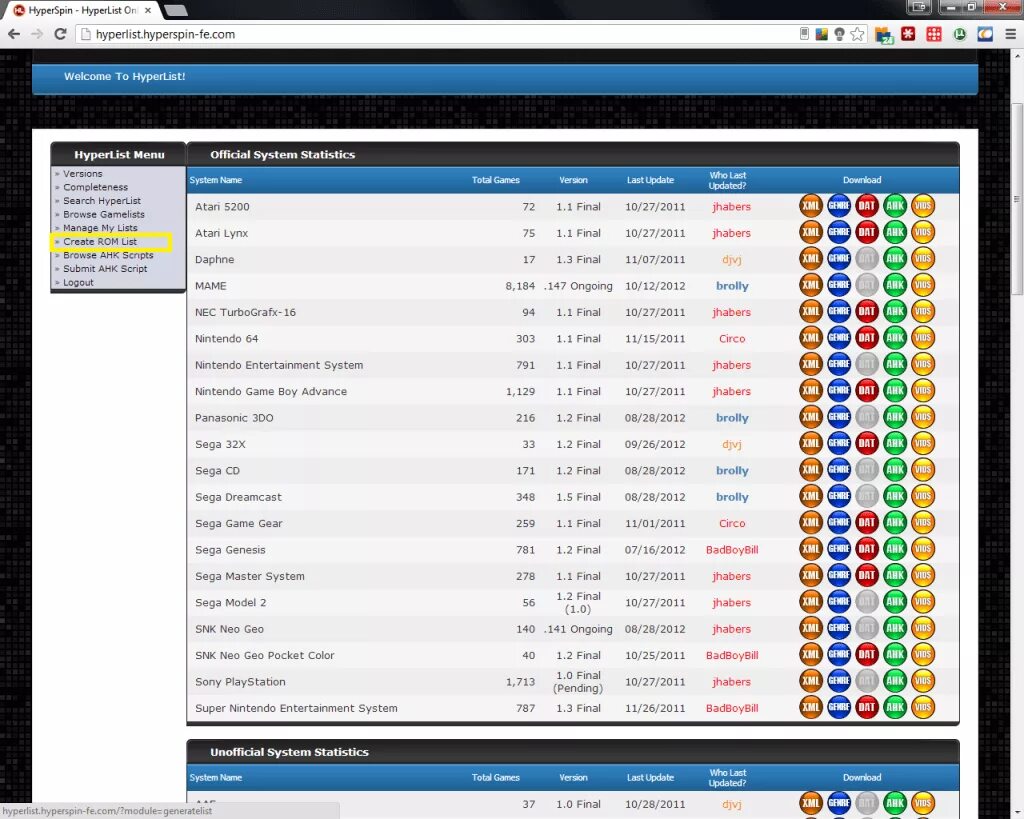Open Search HyperList in the menu
Viewport: 1024px width, 819px height.
(x=102, y=201)
